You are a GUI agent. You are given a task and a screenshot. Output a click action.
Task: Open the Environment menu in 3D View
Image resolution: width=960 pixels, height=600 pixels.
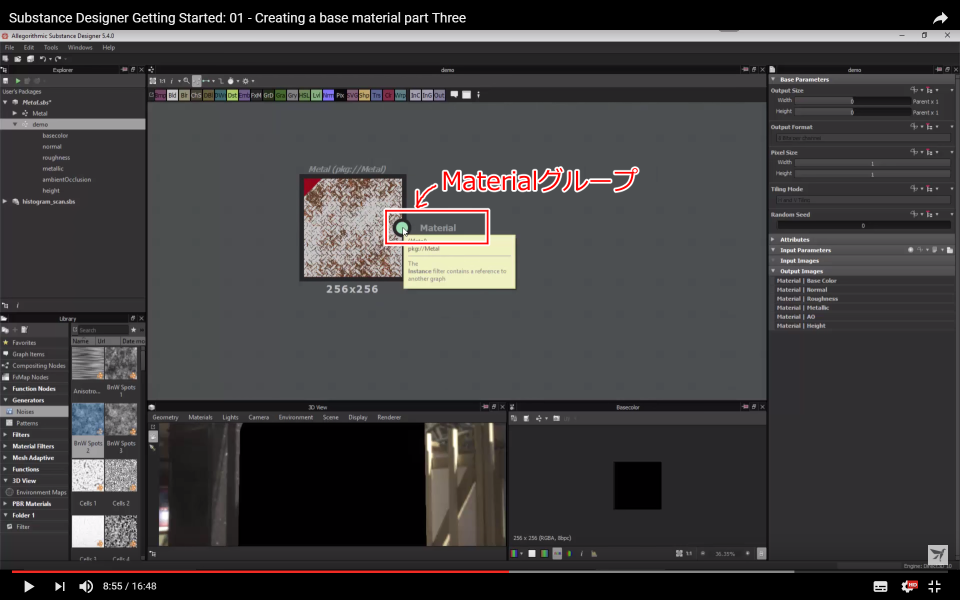click(296, 417)
